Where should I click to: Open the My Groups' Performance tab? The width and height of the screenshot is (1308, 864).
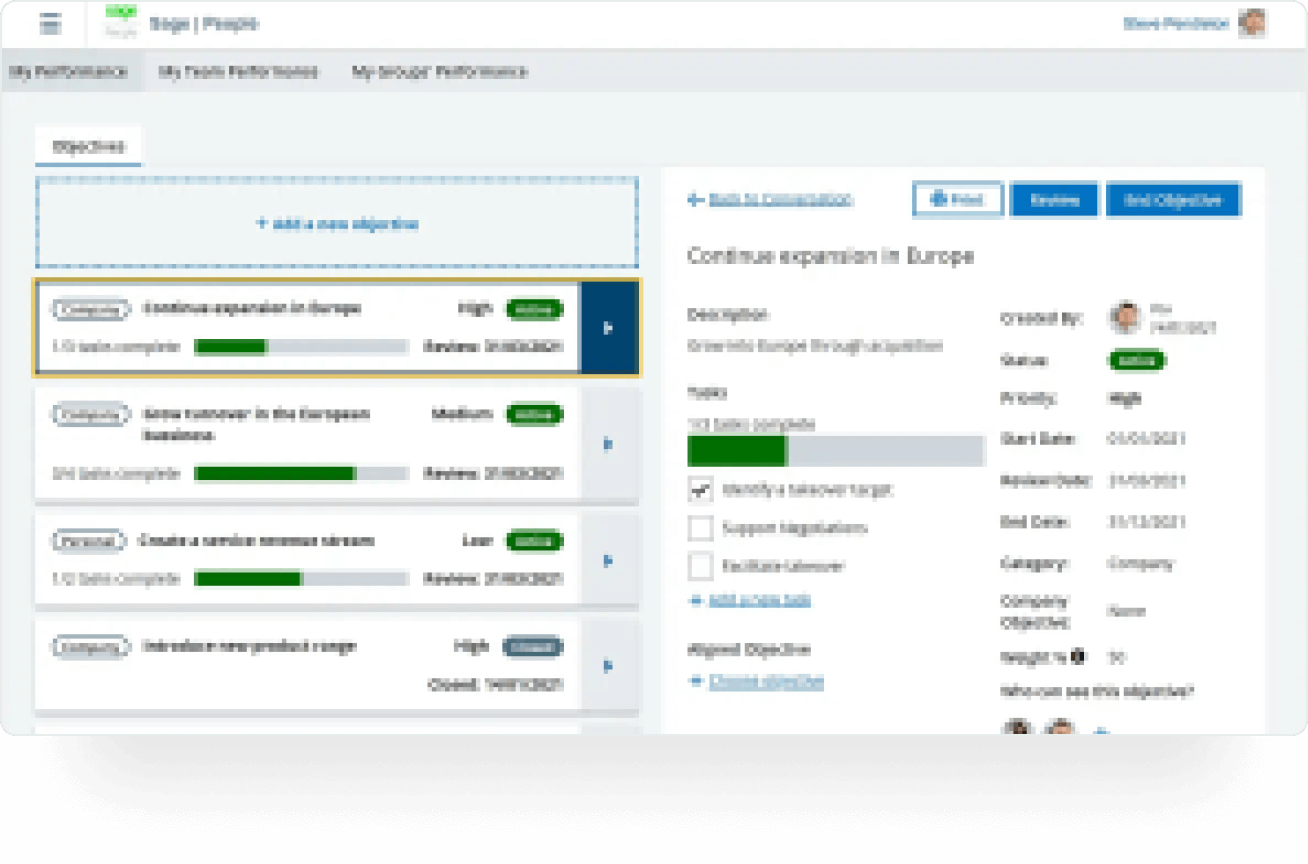point(437,71)
